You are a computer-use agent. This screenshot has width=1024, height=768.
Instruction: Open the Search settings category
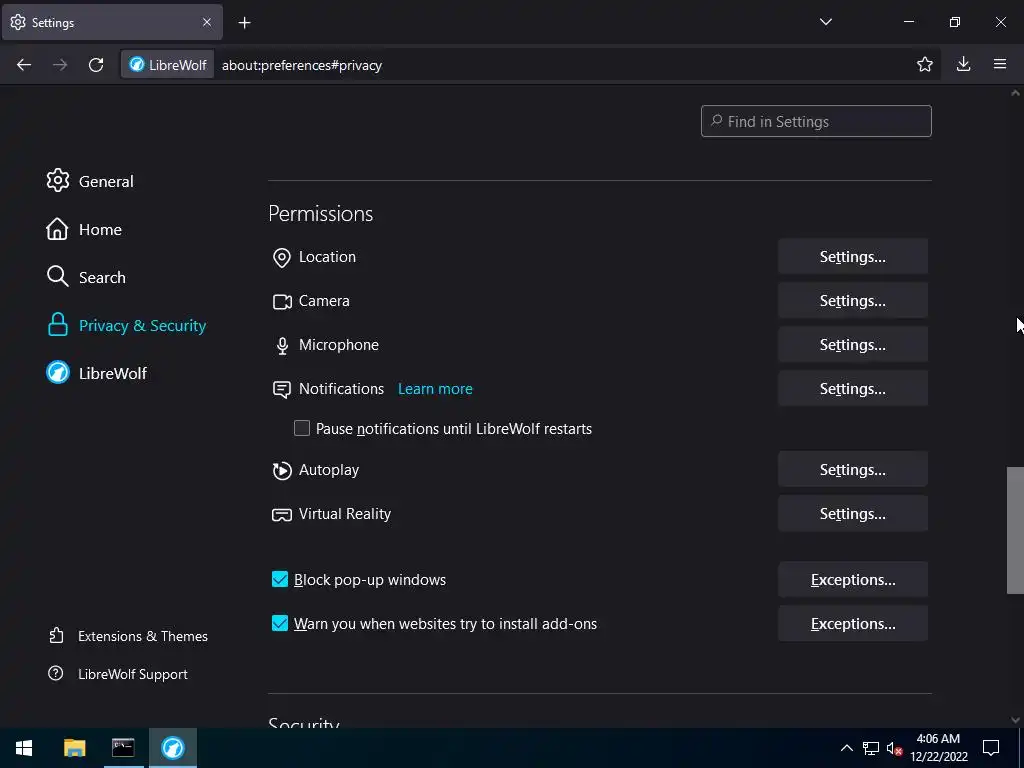point(86,277)
